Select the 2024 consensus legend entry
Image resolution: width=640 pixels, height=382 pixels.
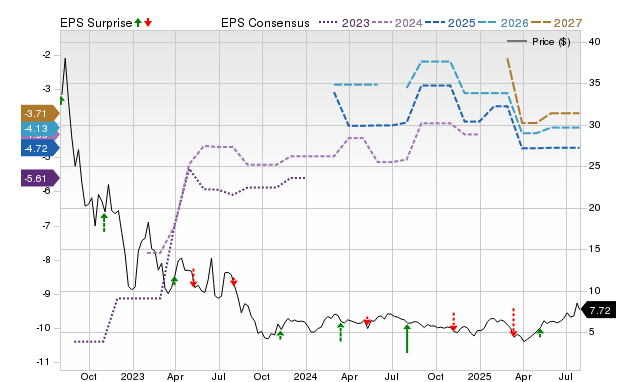pyautogui.click(x=397, y=22)
